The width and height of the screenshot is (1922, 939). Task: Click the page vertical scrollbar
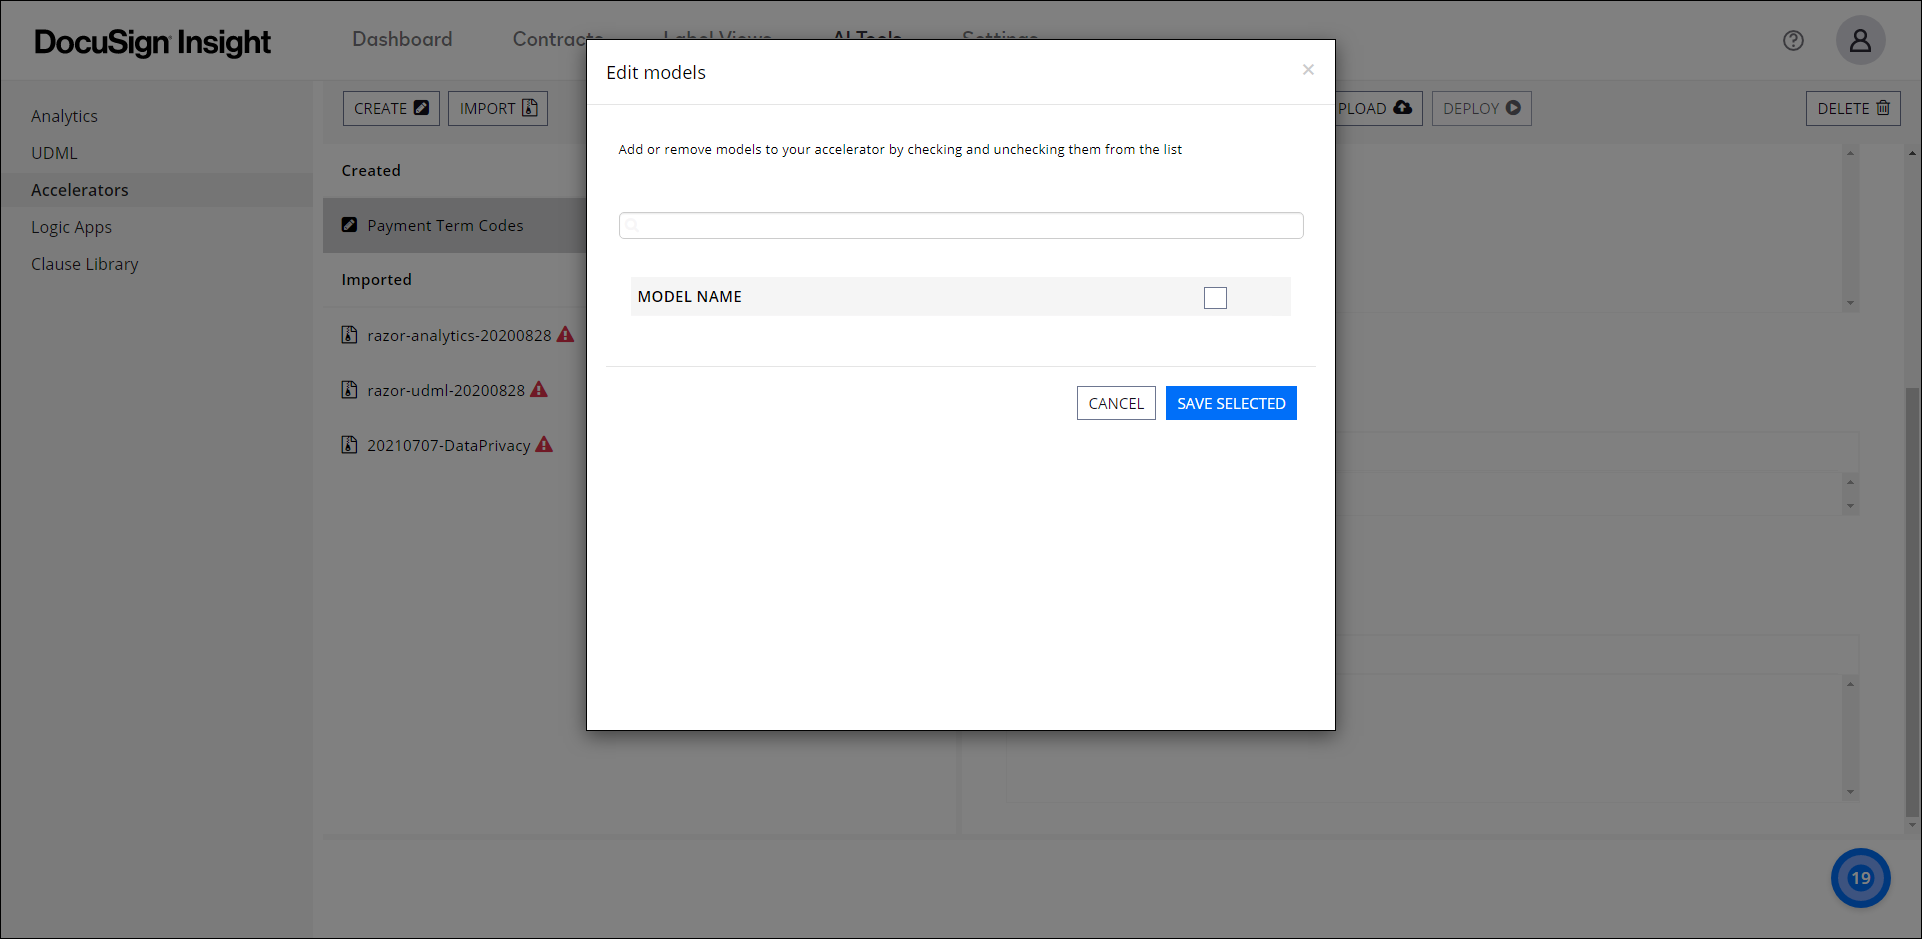1912,602
